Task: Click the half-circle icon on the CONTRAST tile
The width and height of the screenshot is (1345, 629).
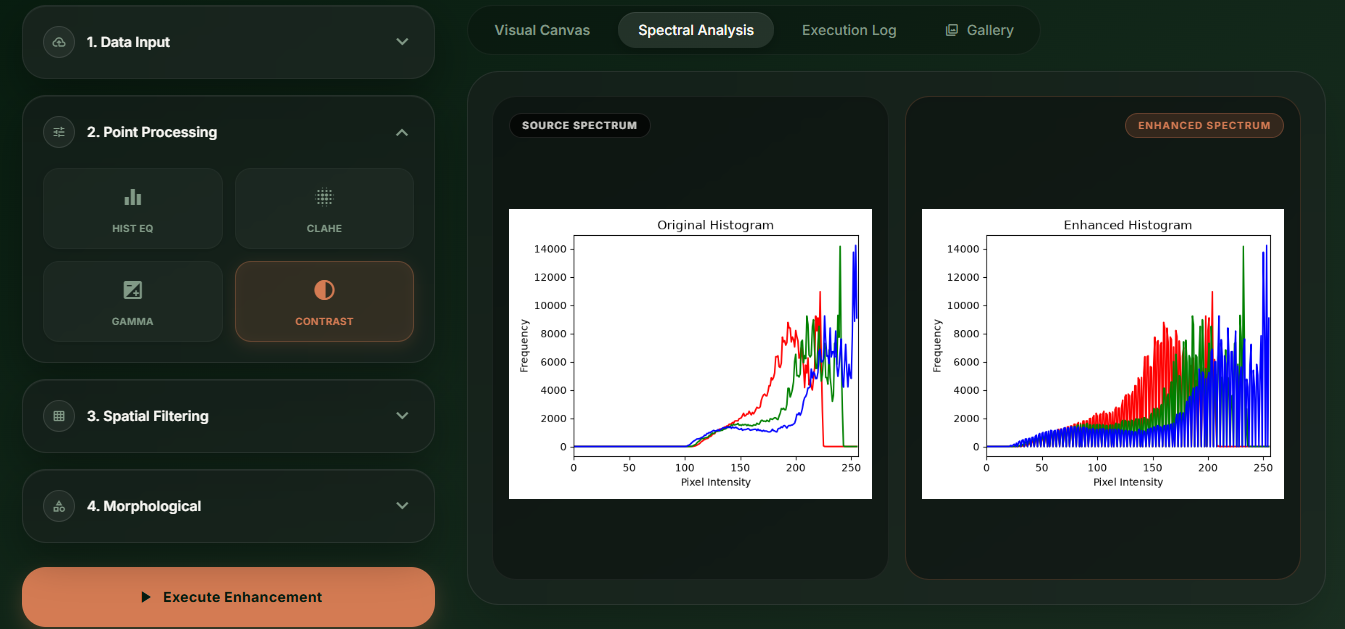Action: (324, 290)
